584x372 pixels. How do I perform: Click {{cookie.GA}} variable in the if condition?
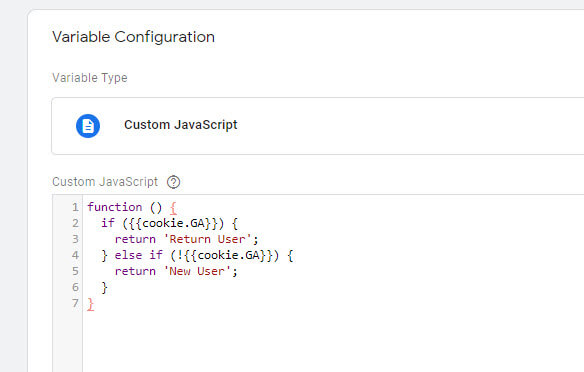[x=173, y=223]
